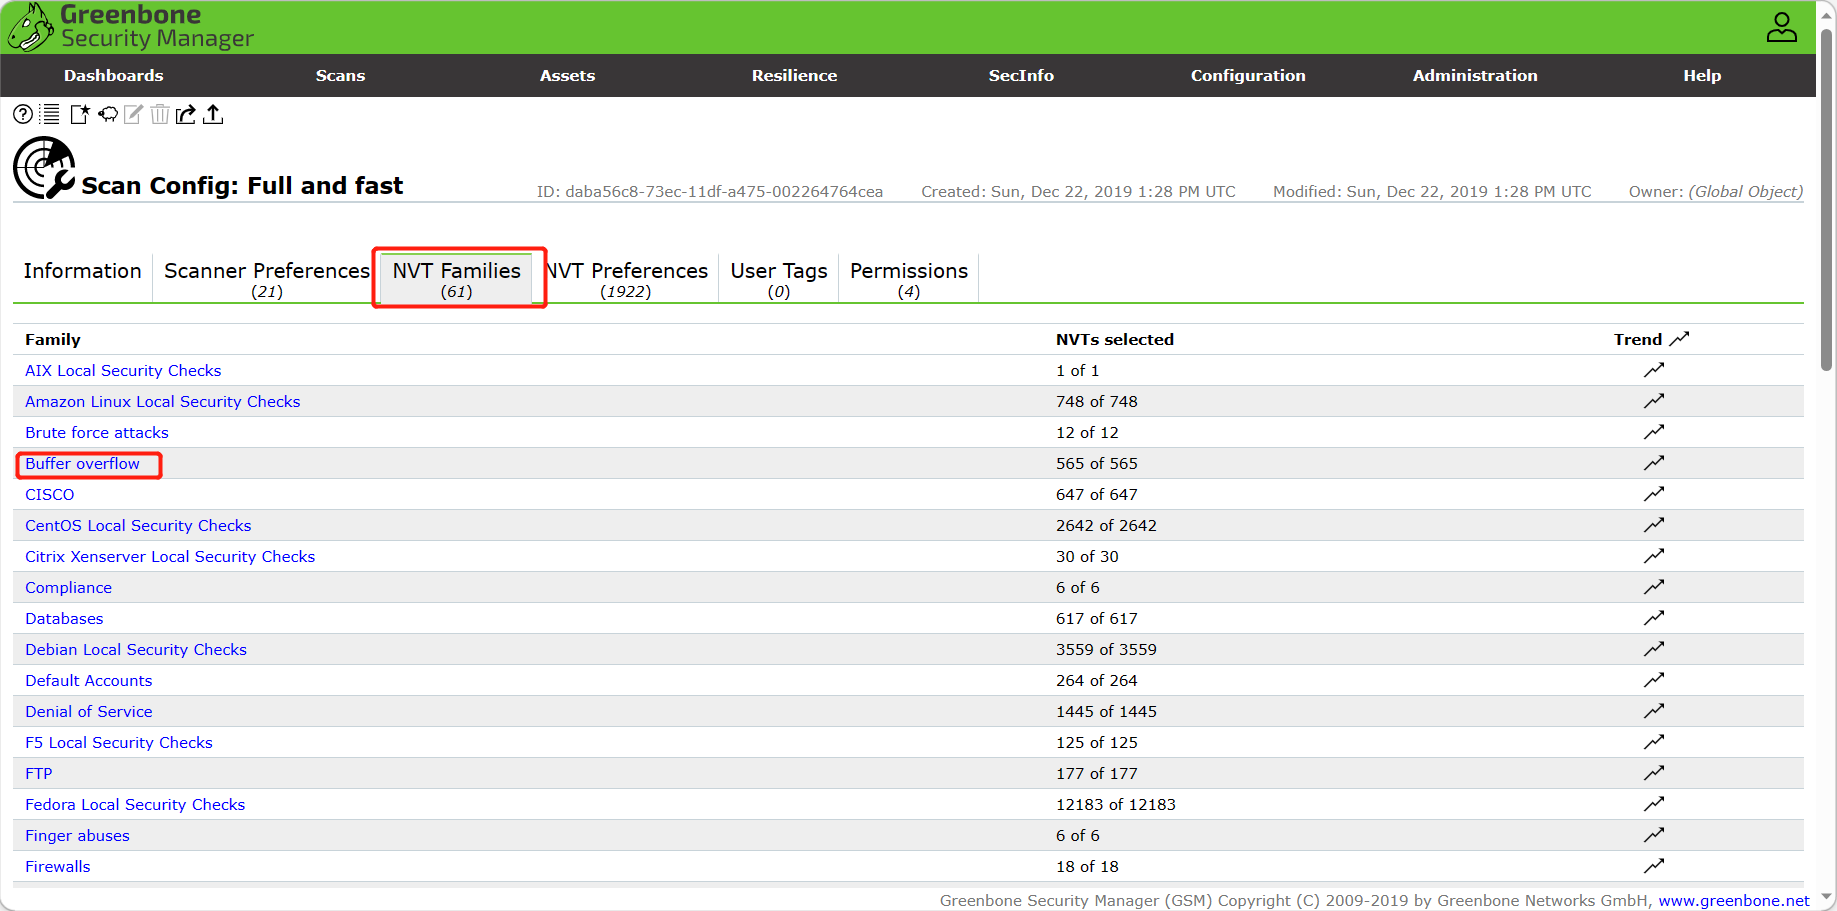Screen dimensions: 1837x911
Task: Open the Buffer overflow family link
Action: click(82, 463)
